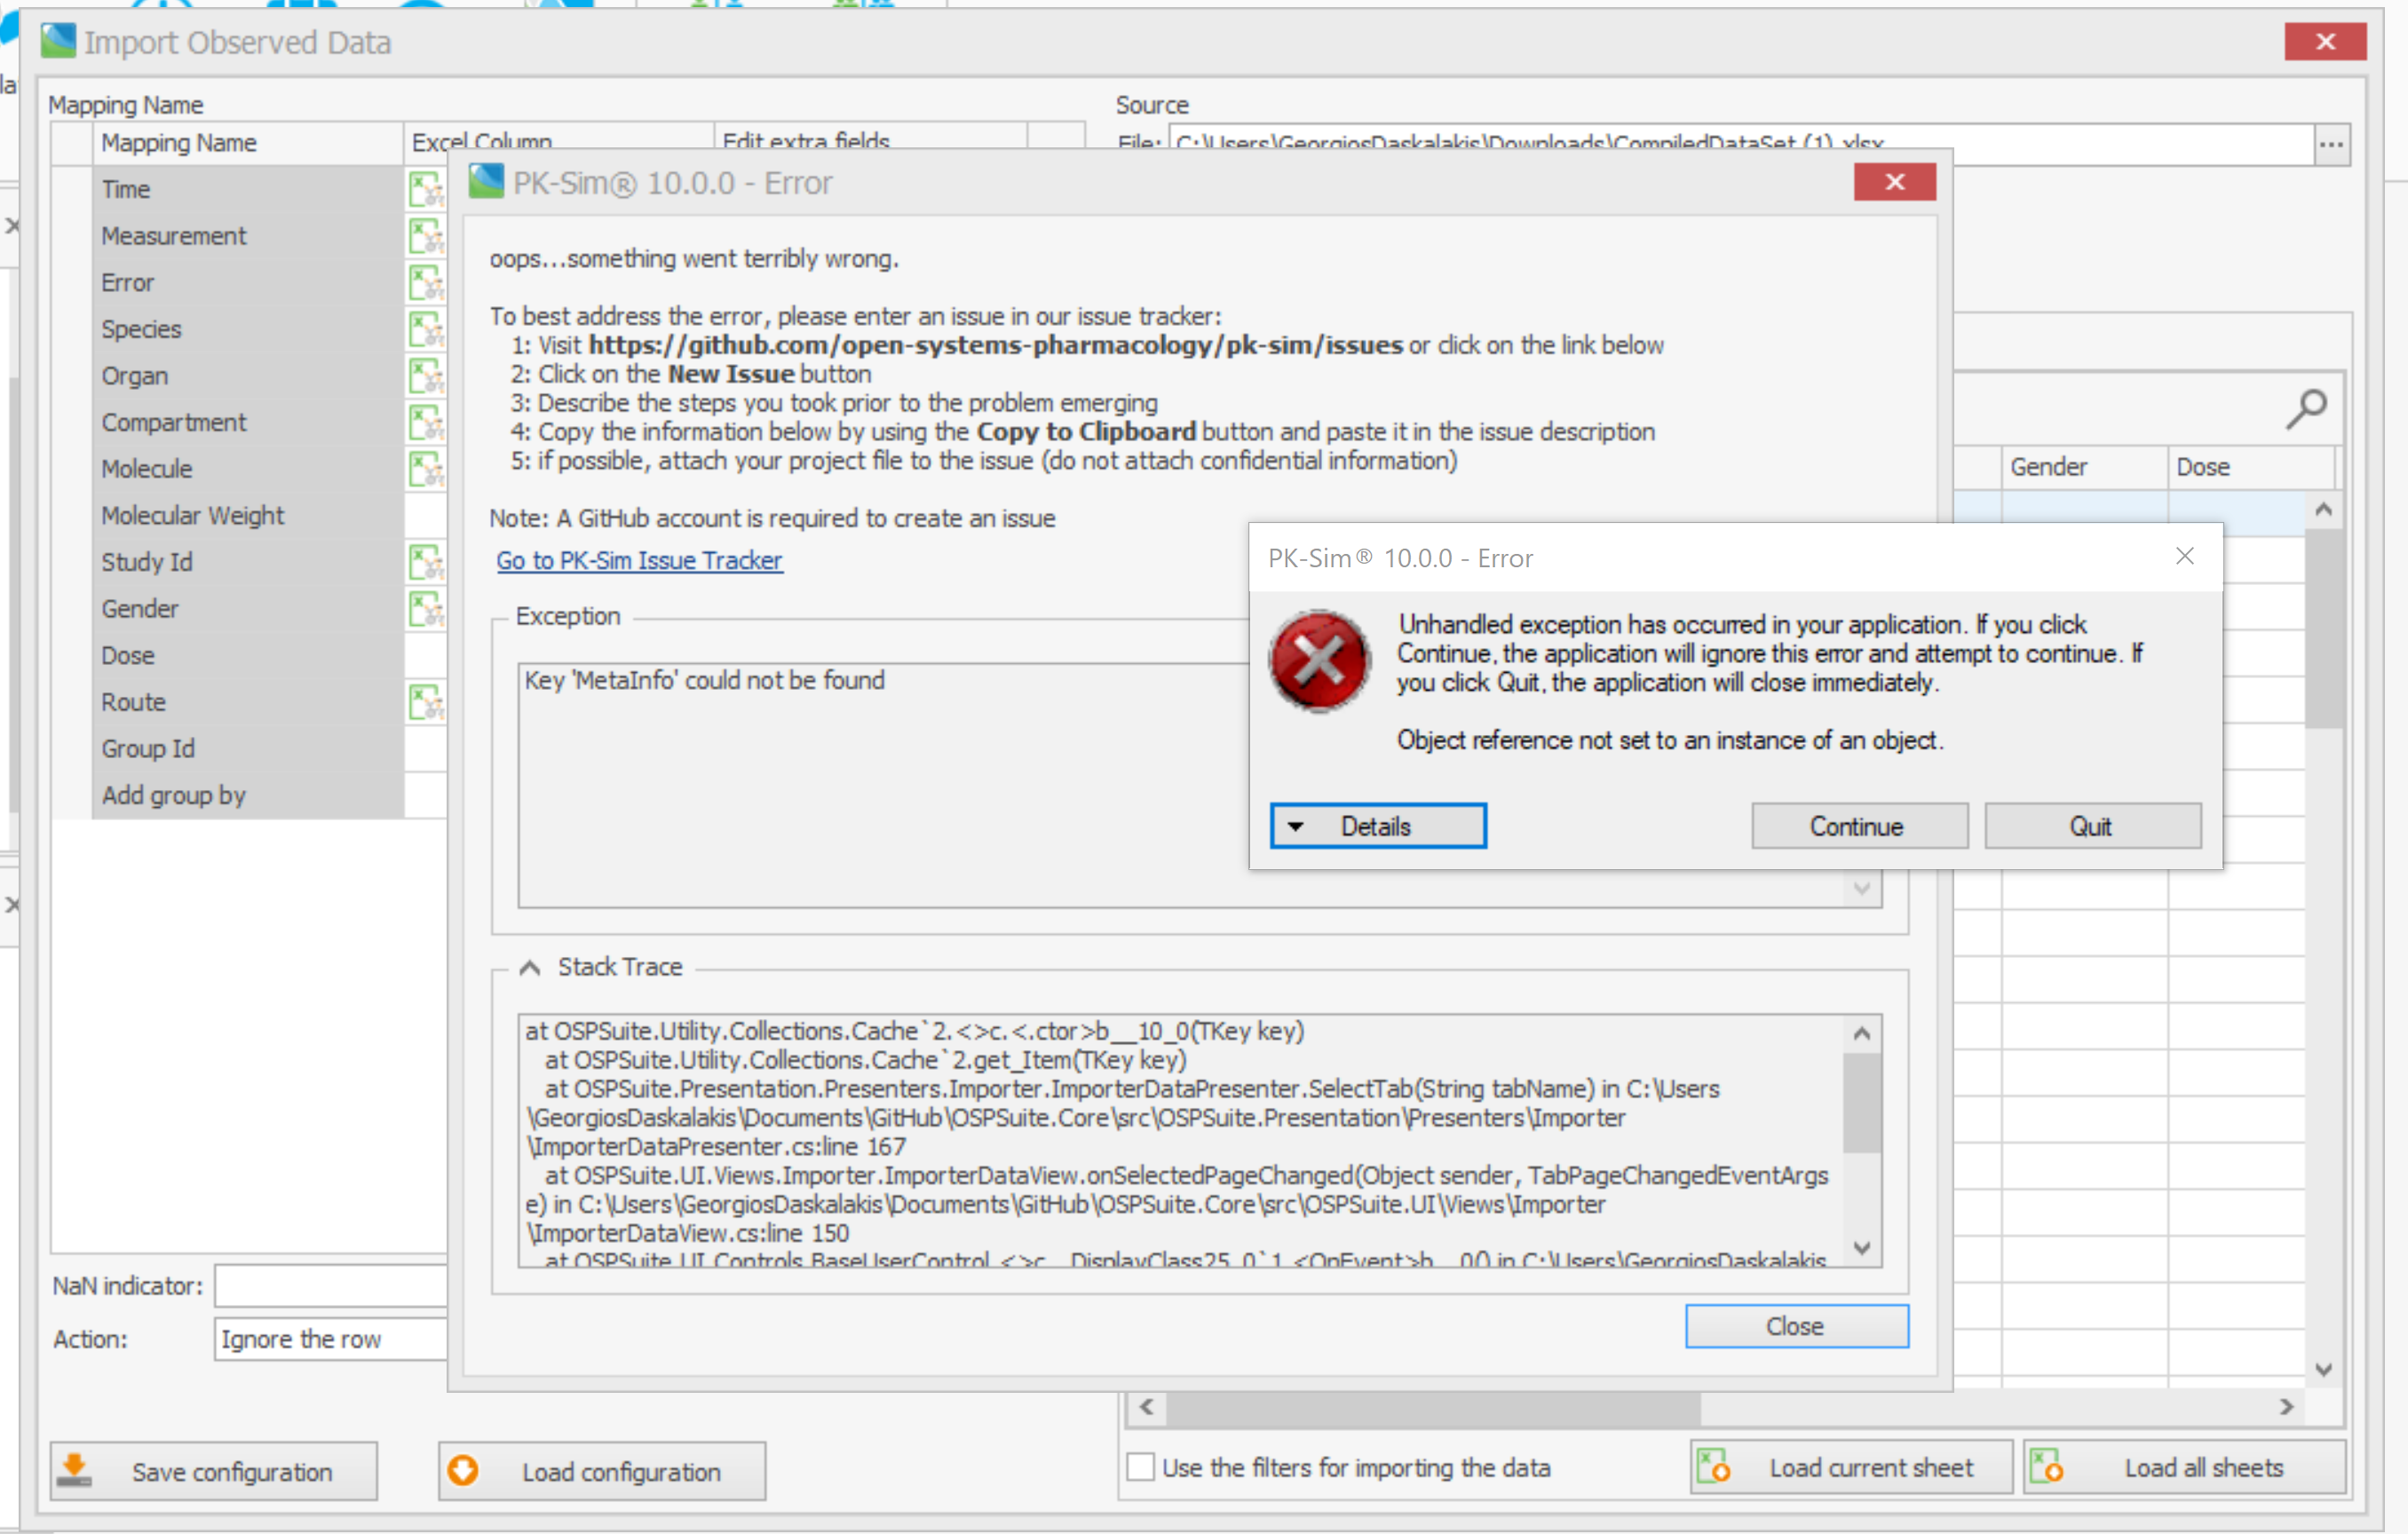Click the Load current sheet spreadsheet icon
The height and width of the screenshot is (1534, 2408).
pyautogui.click(x=1713, y=1466)
